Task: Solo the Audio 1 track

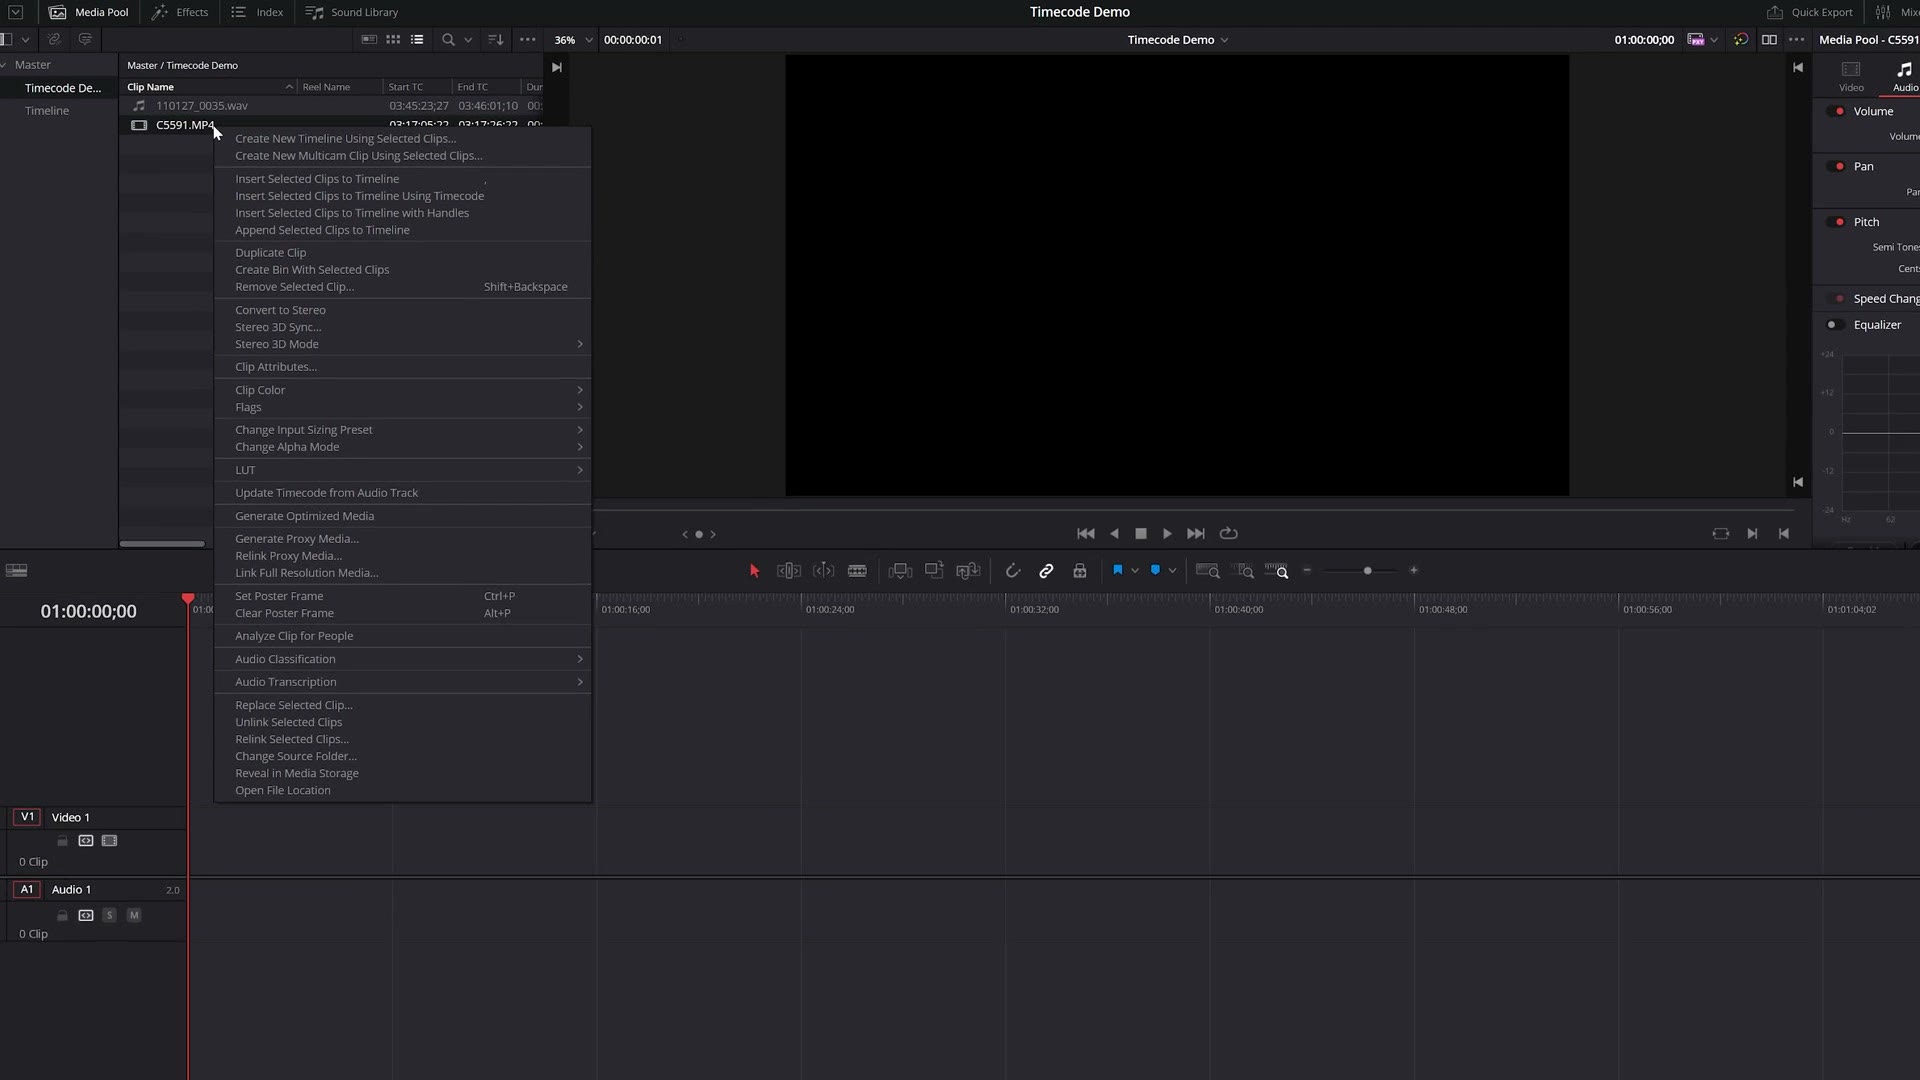Action: [x=110, y=915]
